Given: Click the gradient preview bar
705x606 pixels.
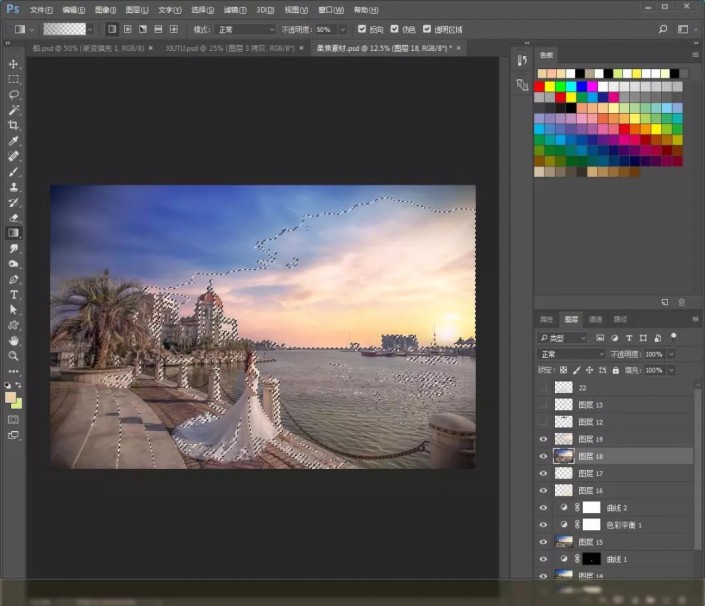Looking at the screenshot, I should (64, 30).
